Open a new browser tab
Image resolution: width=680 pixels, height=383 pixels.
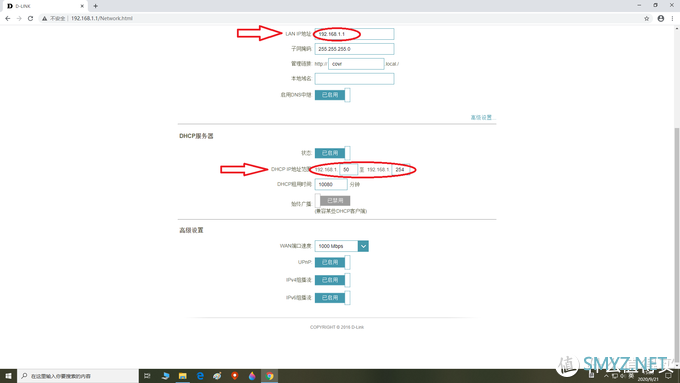click(95, 6)
